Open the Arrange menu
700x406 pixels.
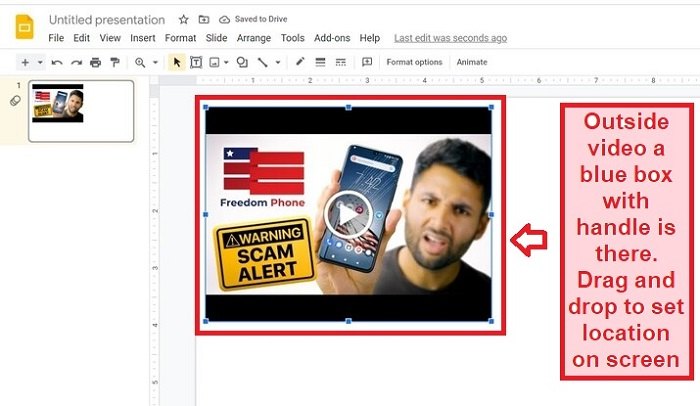(x=254, y=38)
